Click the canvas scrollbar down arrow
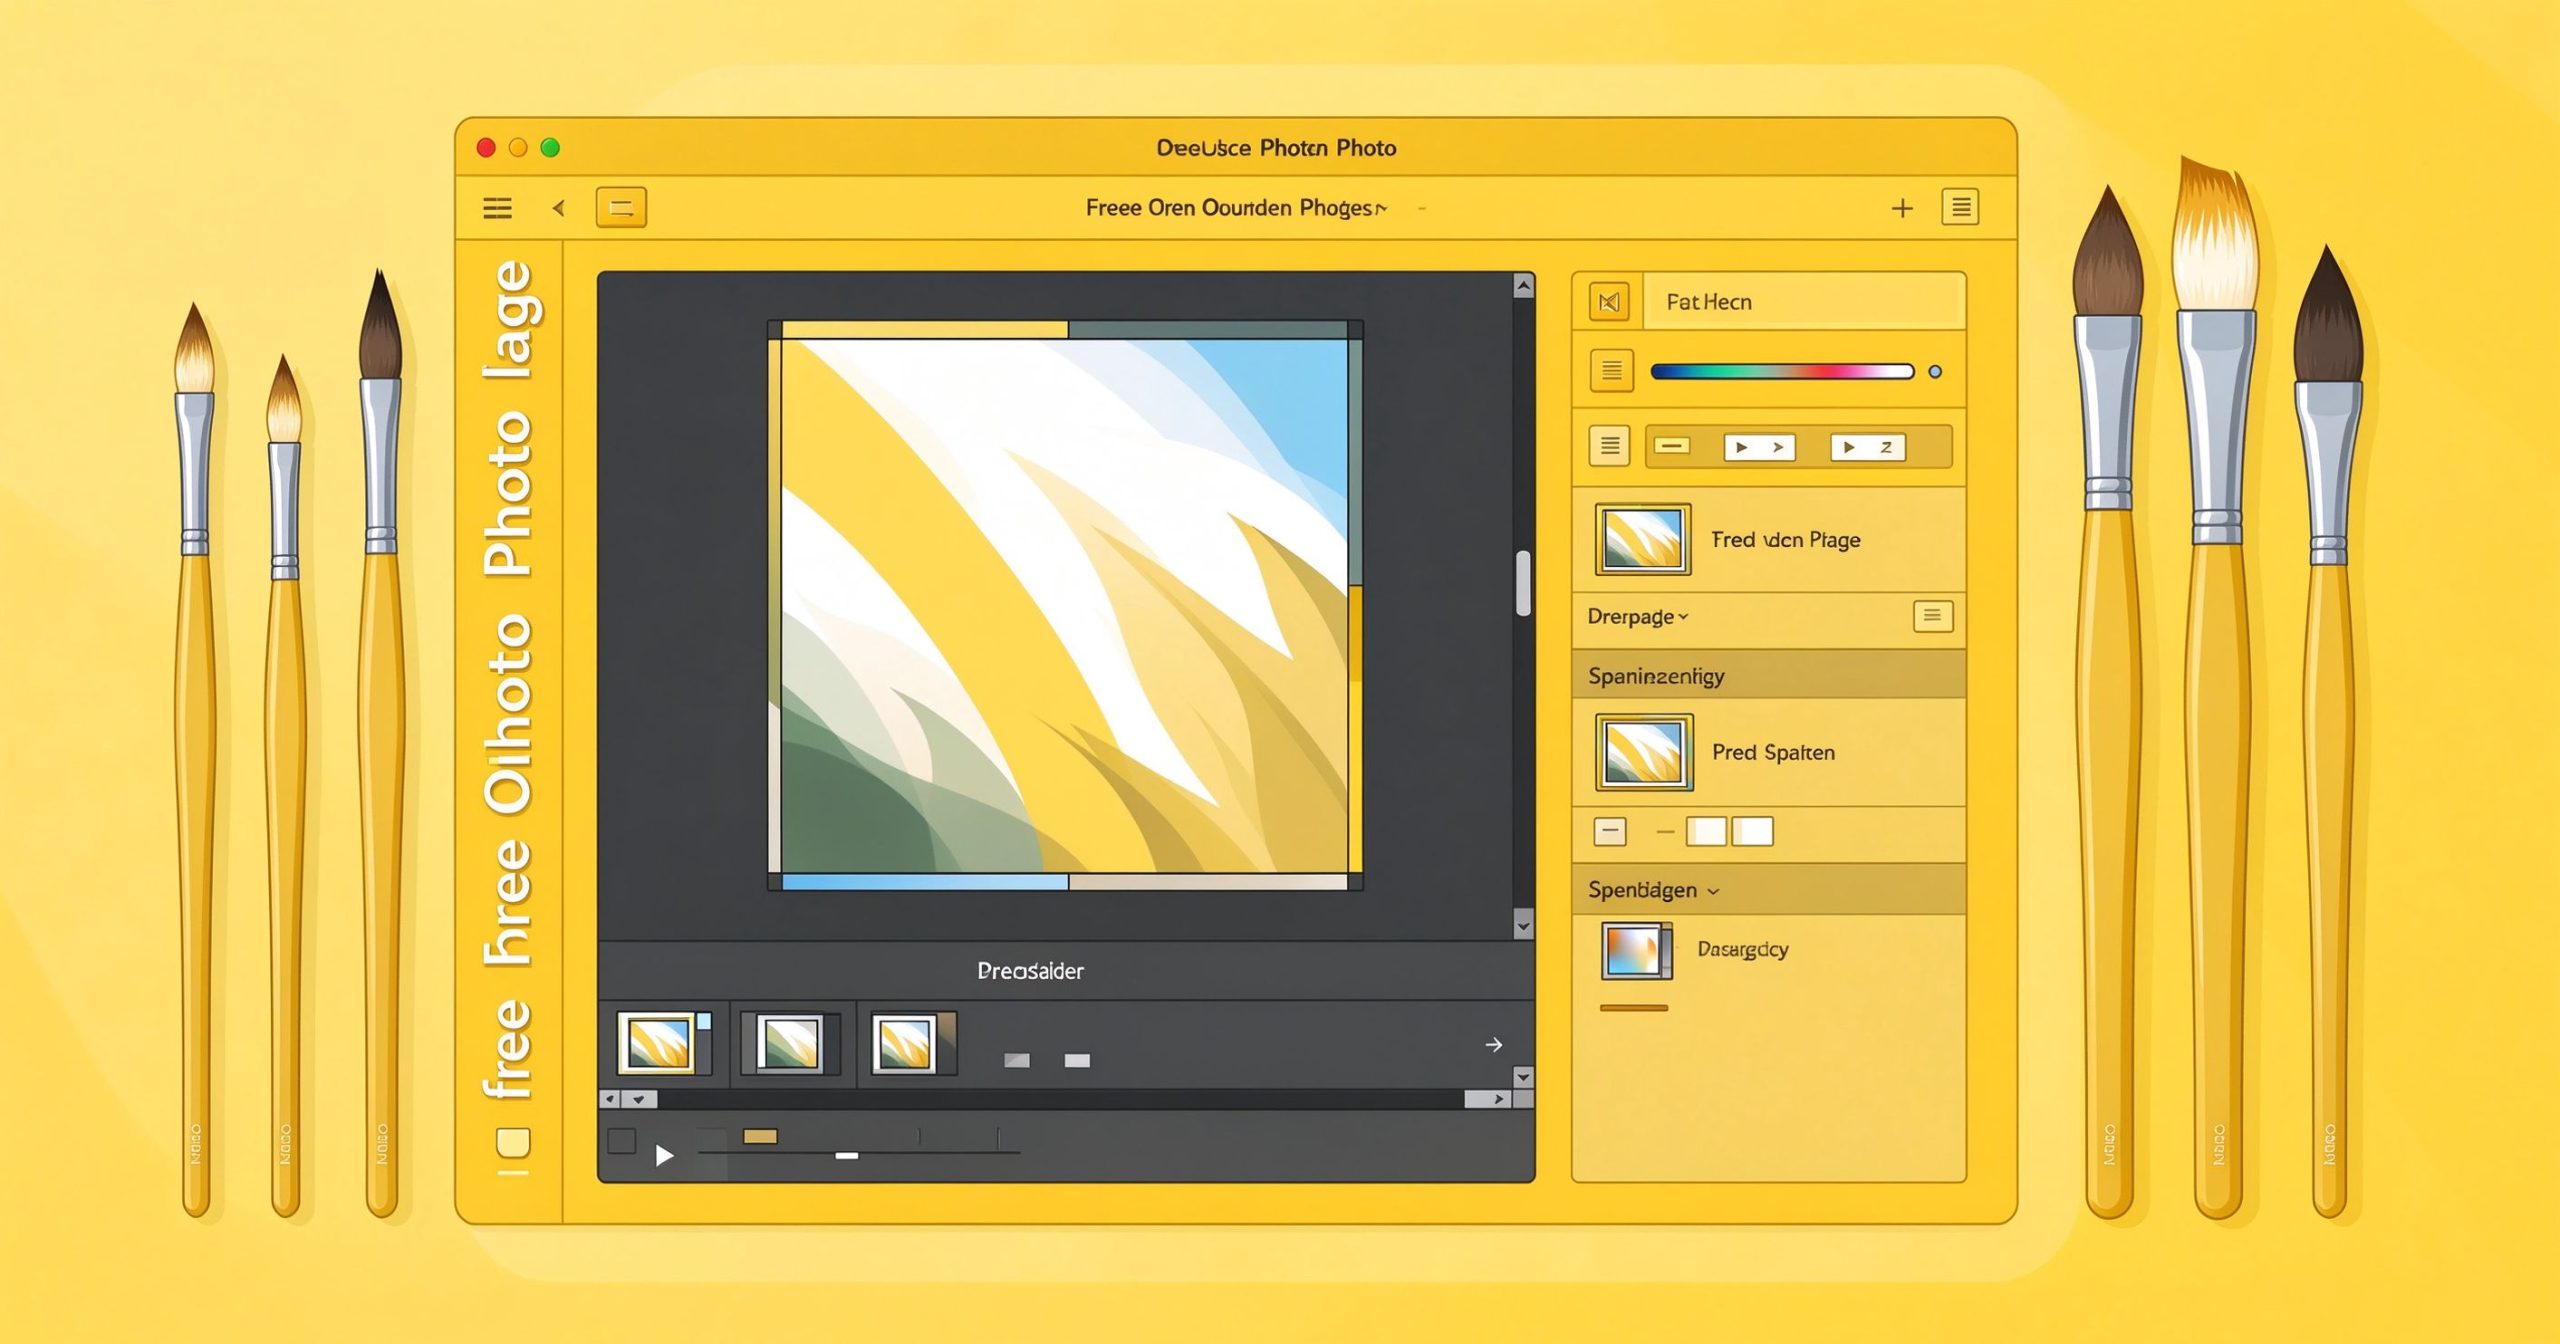The image size is (2560, 1344). (1523, 926)
